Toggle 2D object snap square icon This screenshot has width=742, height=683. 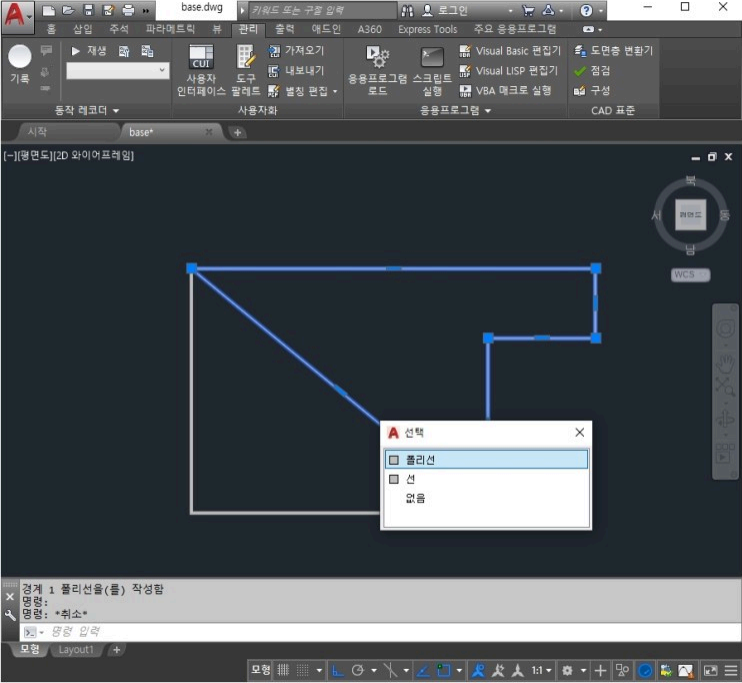444,670
